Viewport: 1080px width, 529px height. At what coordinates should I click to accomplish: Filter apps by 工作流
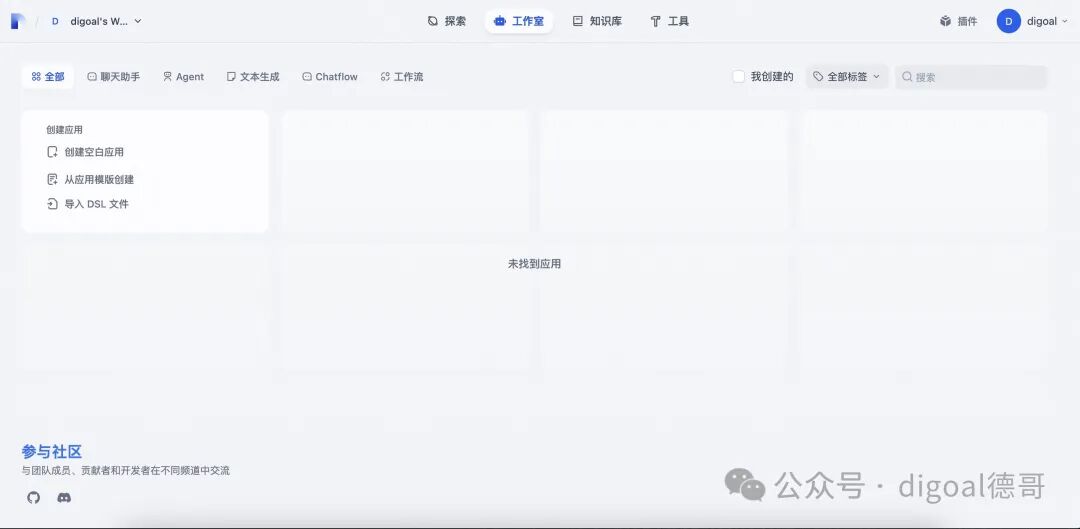(x=402, y=77)
